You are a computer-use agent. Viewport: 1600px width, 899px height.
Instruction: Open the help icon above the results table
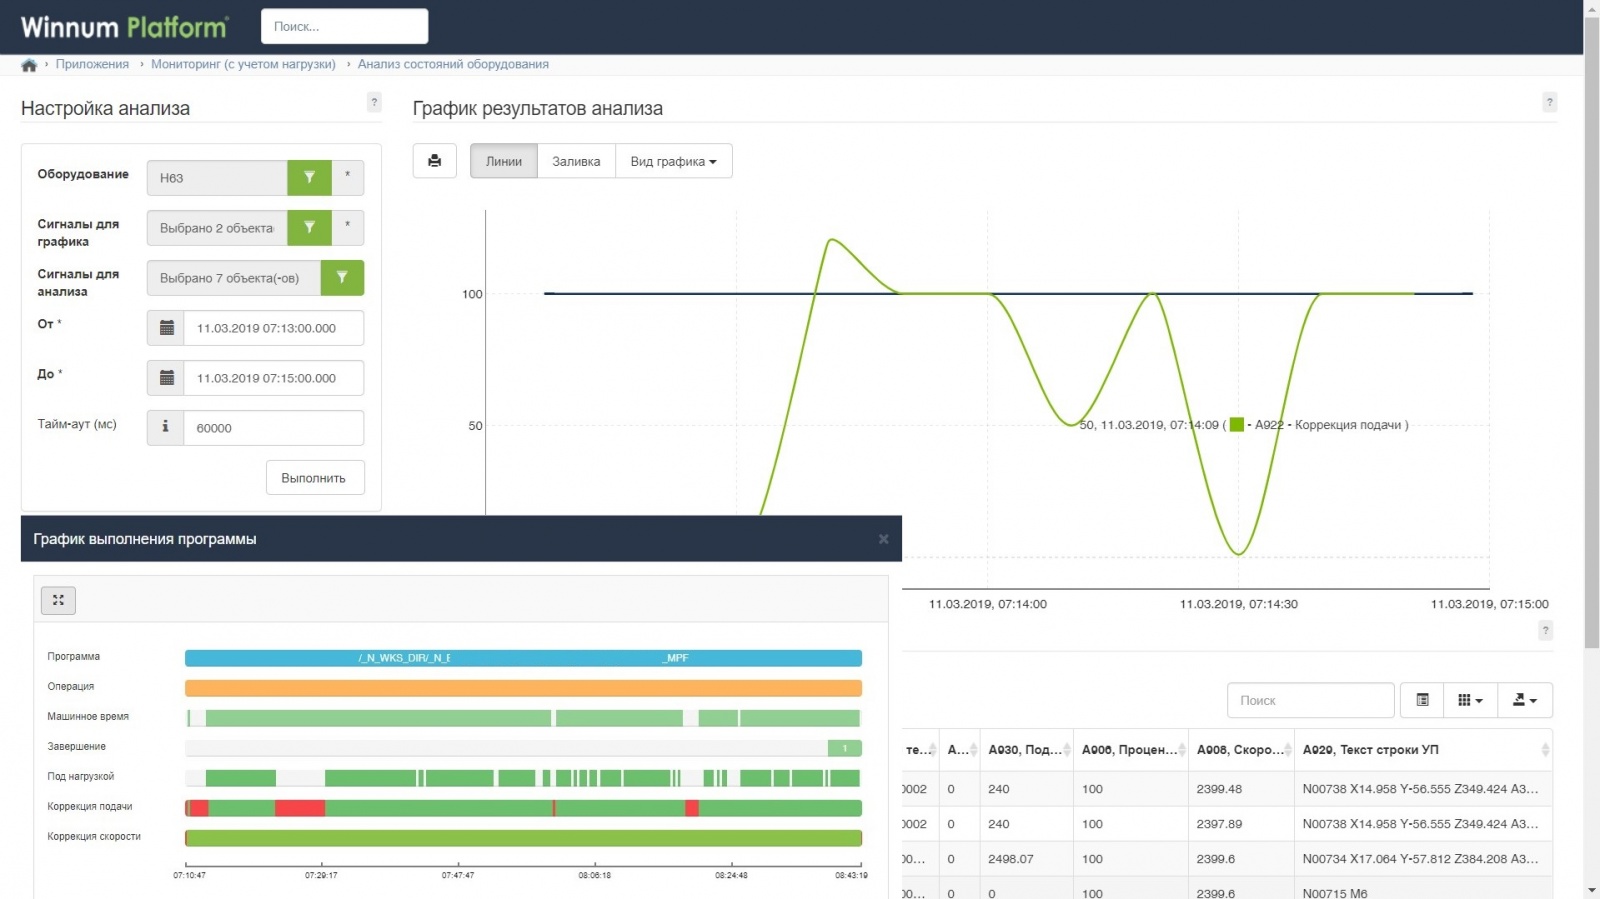click(1545, 630)
